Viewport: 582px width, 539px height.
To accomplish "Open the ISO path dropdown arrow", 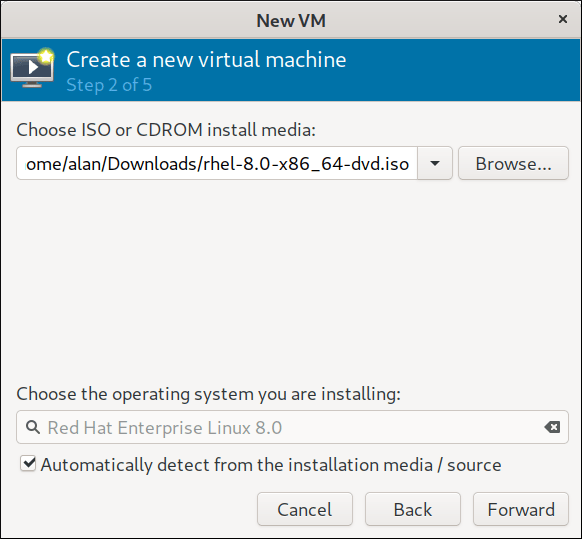I will [x=435, y=163].
